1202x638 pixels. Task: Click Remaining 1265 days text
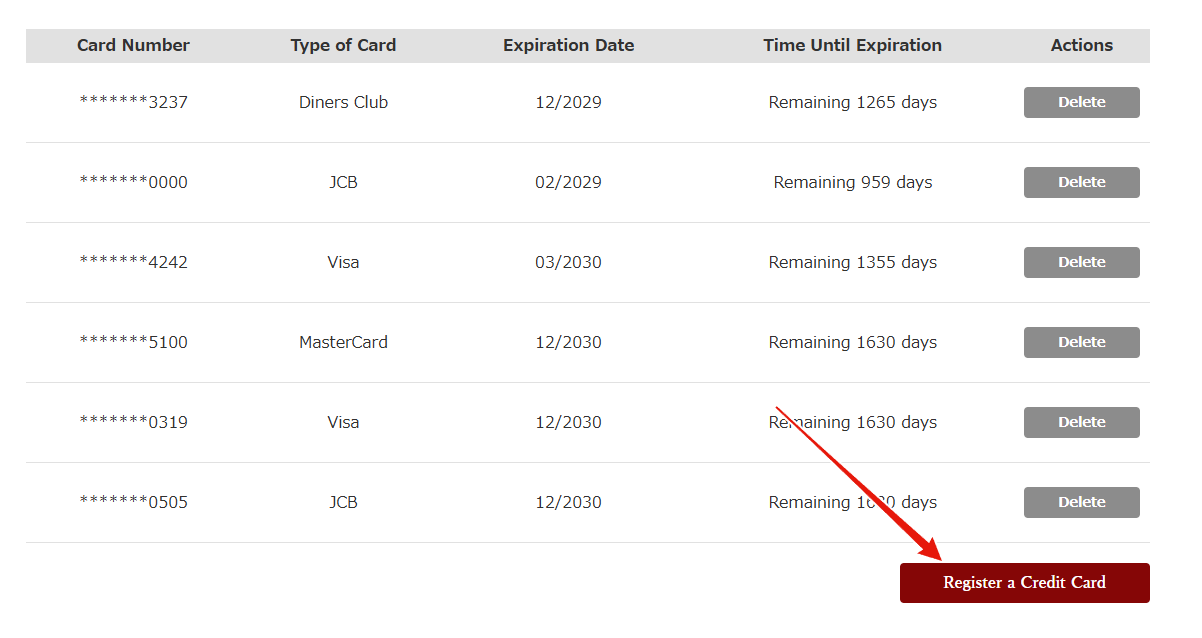click(x=852, y=102)
